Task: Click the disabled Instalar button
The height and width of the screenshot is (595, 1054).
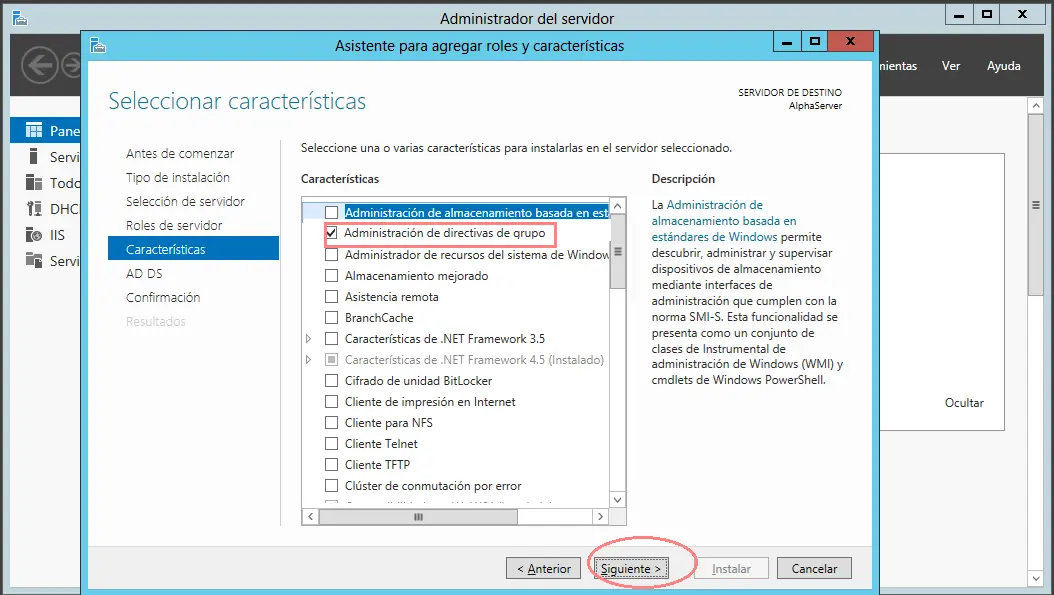Action: (x=731, y=568)
